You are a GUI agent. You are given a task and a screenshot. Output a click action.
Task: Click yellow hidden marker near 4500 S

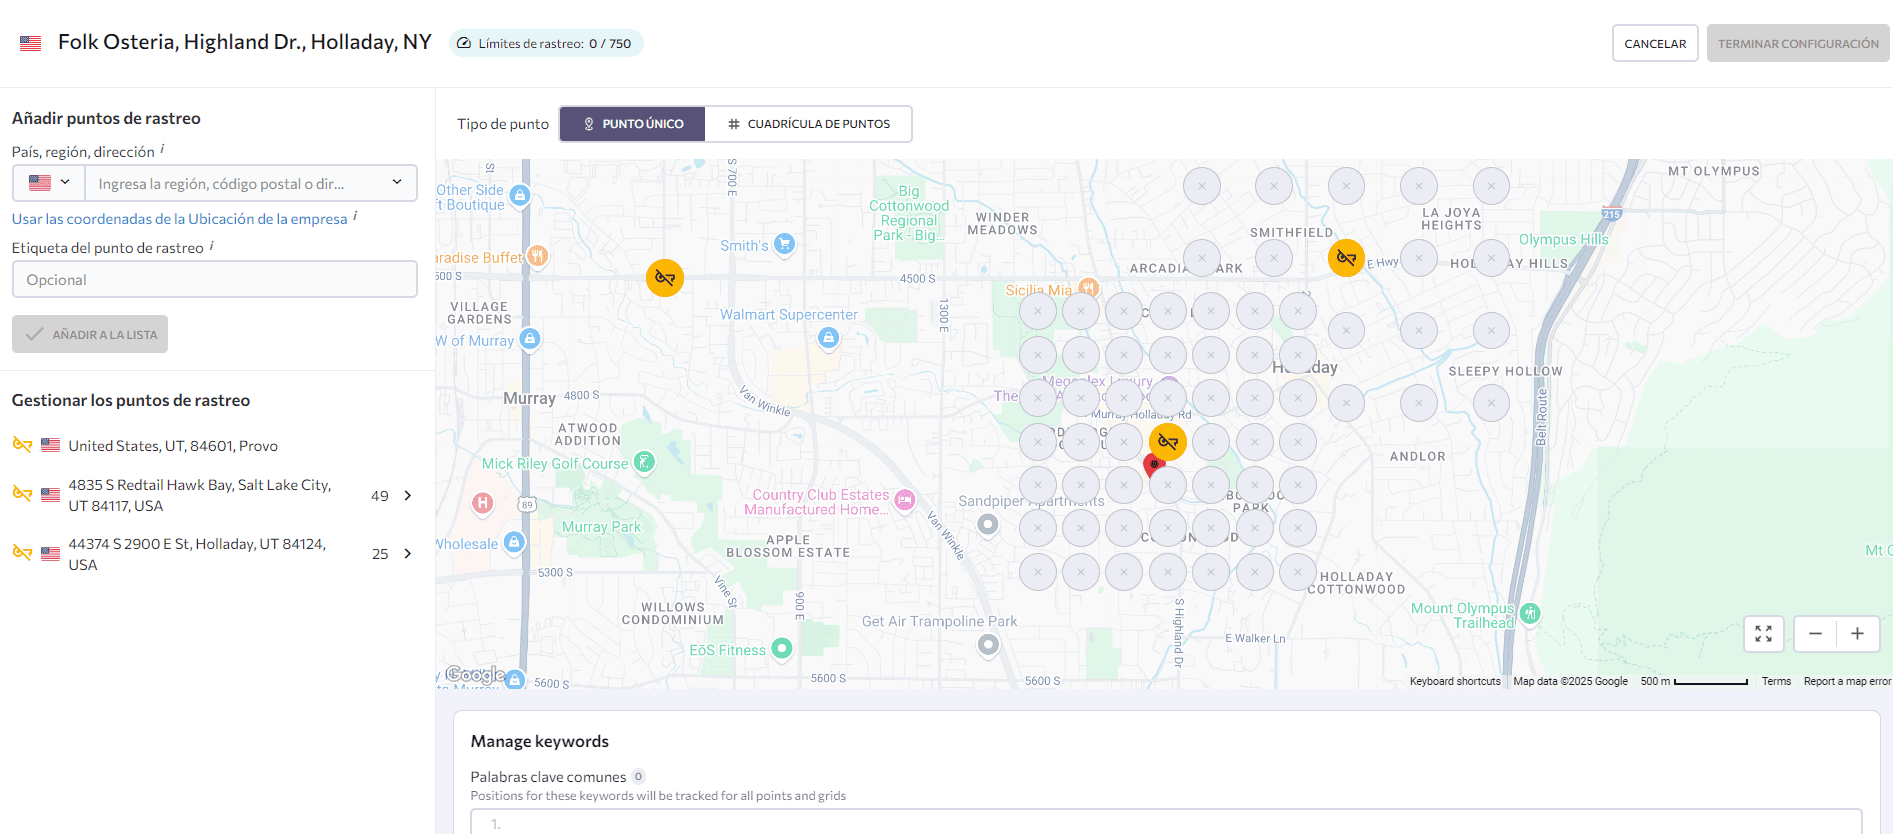pos(665,278)
